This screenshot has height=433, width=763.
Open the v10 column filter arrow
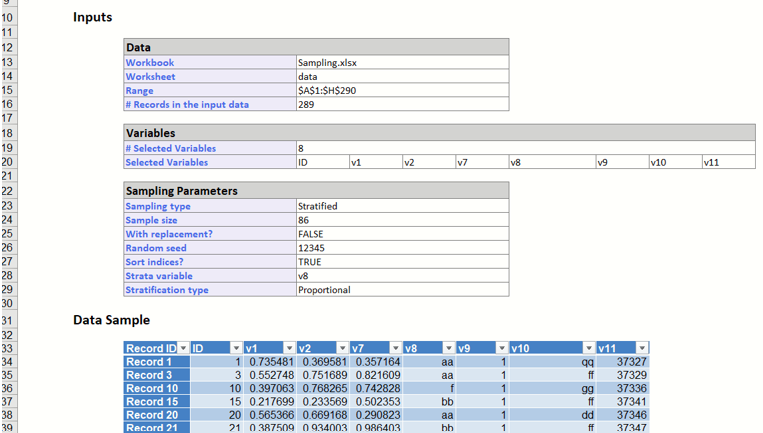click(588, 348)
